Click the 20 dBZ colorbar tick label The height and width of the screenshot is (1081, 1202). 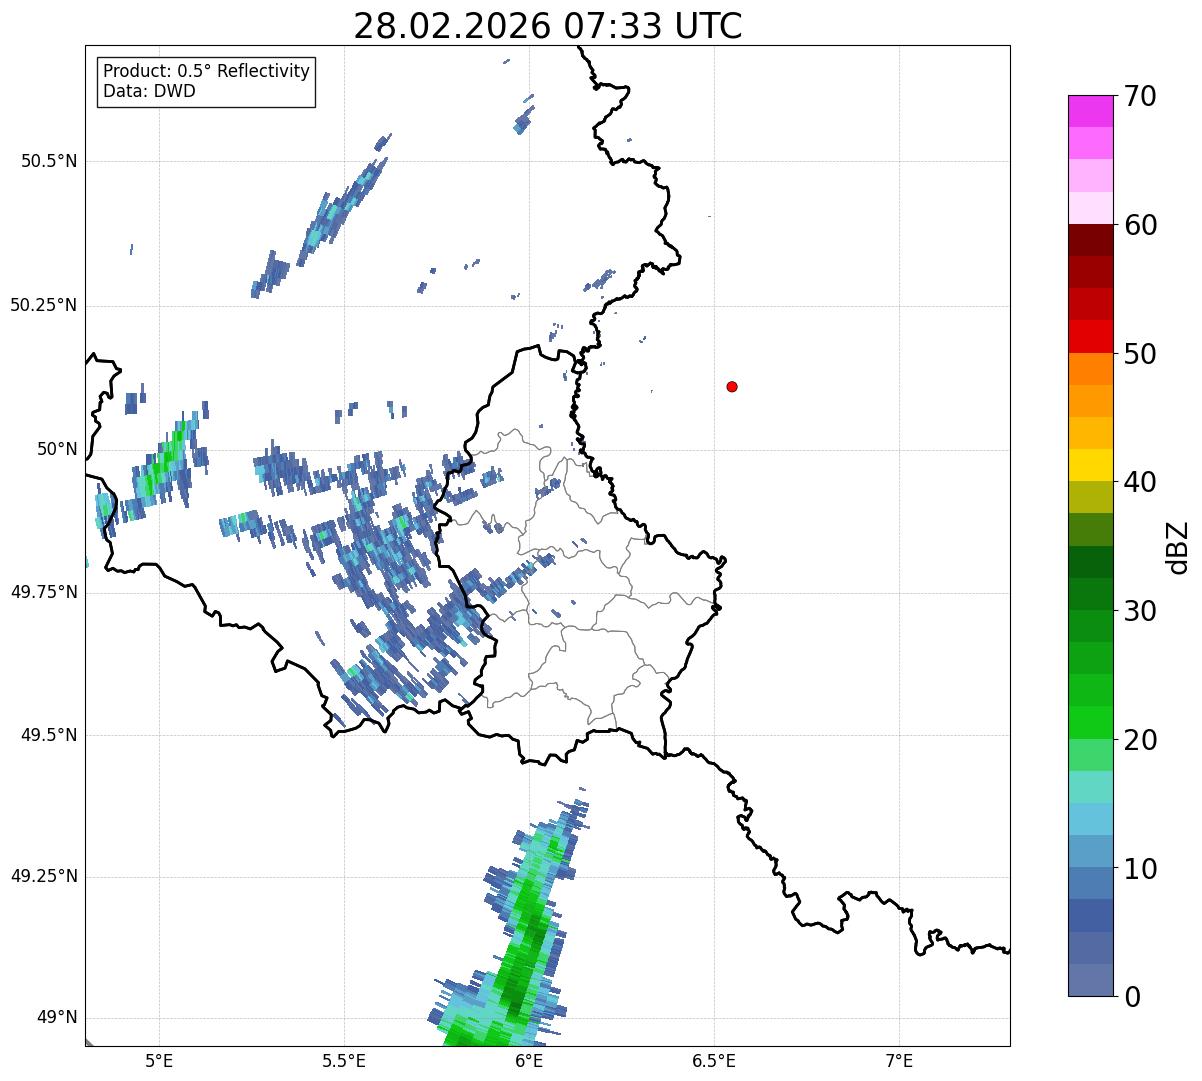1140,741
